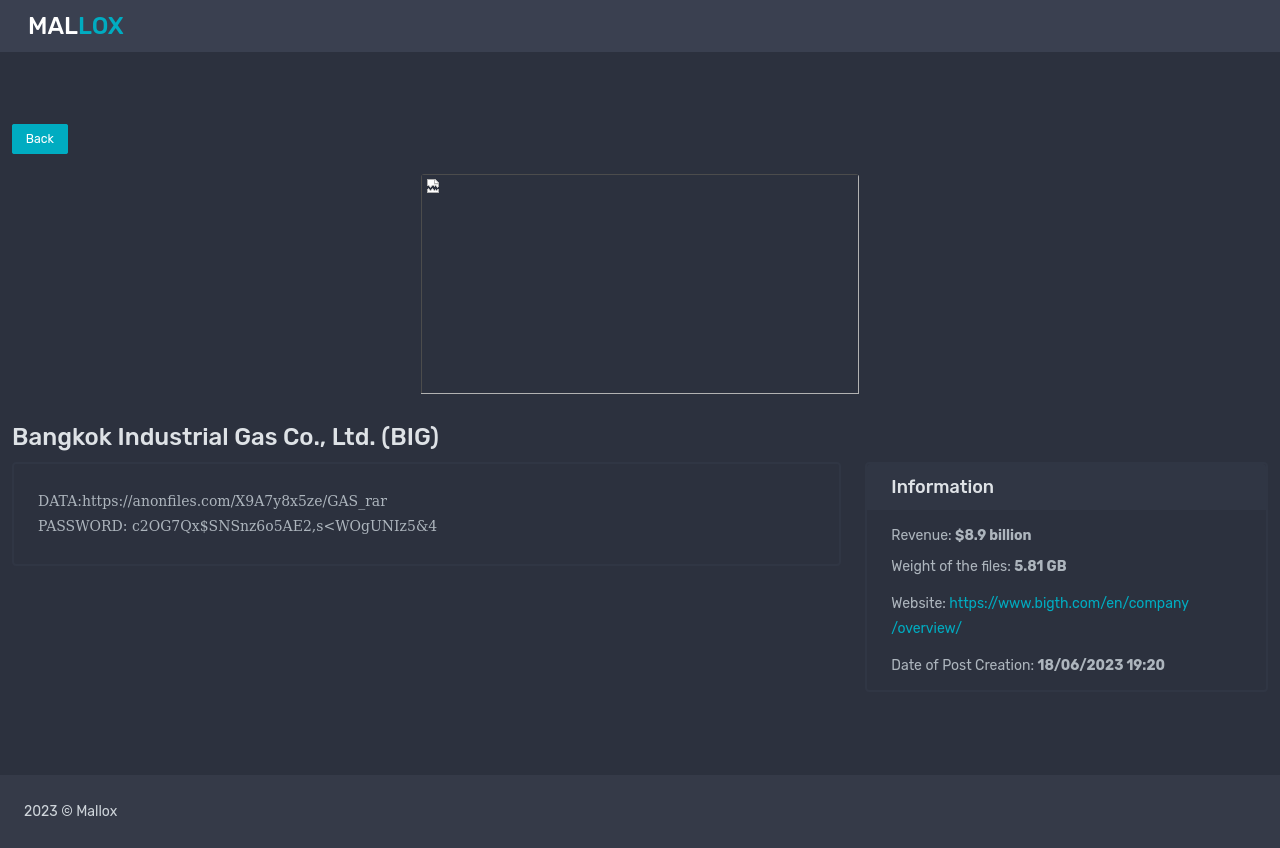
Task: Click the blue "LOX" part of the logo
Action: pos(101,26)
